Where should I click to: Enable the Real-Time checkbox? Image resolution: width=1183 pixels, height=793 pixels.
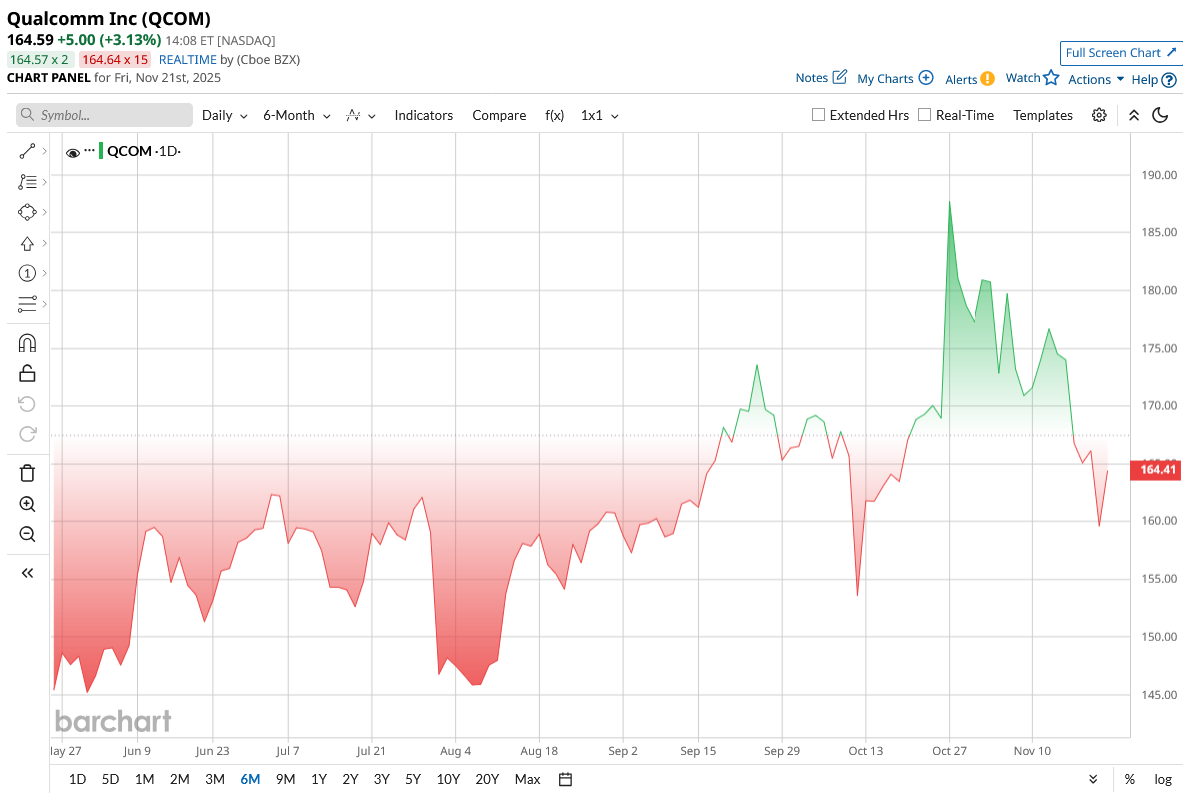(x=924, y=115)
